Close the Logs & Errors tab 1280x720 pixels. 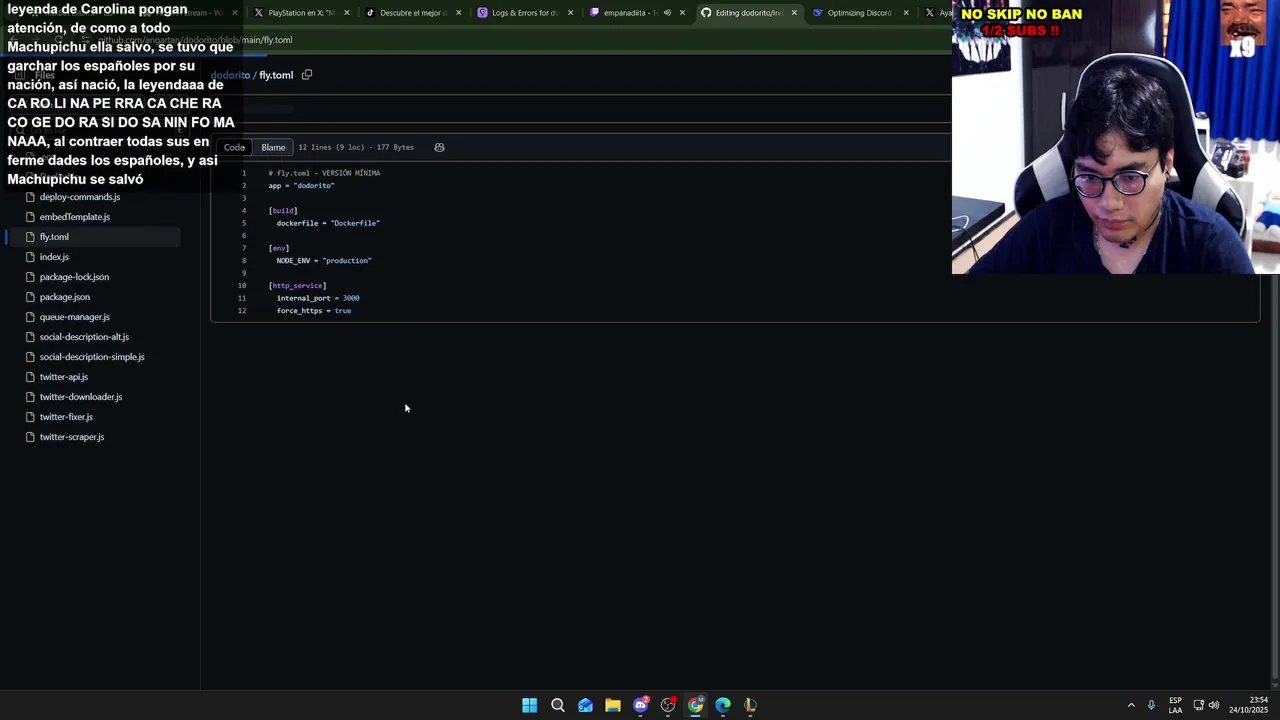(570, 13)
